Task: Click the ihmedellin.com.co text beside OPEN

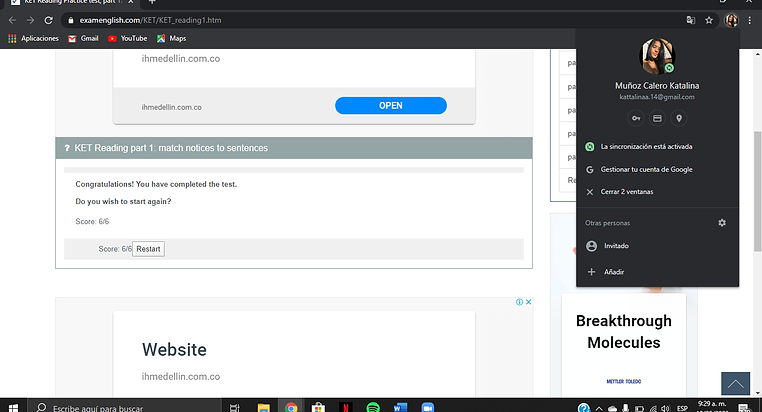Action: [x=172, y=107]
